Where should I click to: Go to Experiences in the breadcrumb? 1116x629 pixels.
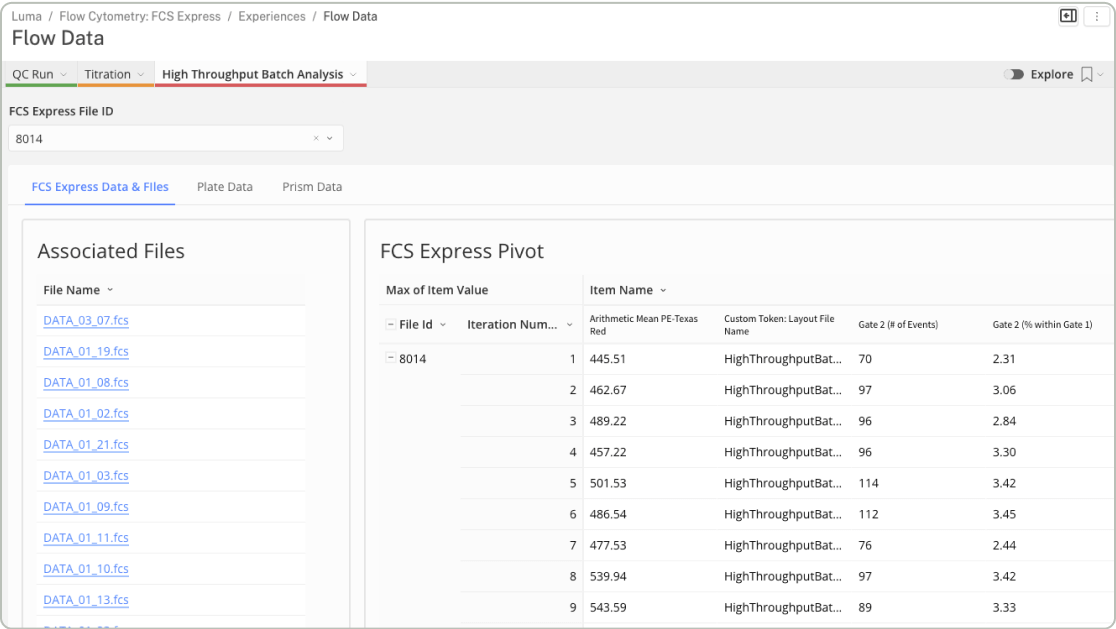272,17
